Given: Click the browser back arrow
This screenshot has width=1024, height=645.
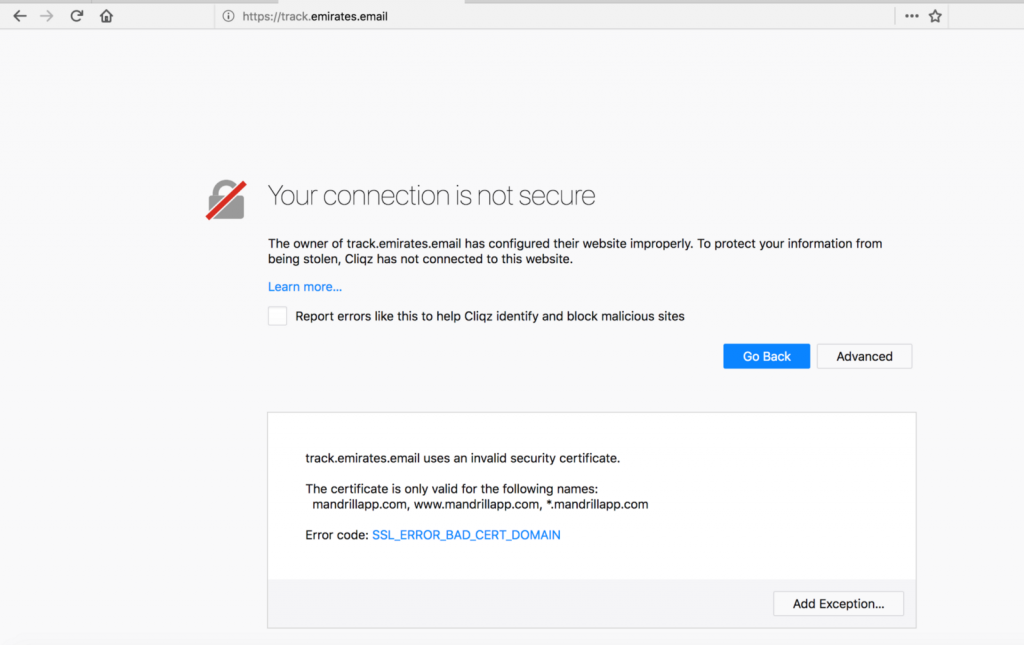Looking at the screenshot, I should (x=20, y=16).
